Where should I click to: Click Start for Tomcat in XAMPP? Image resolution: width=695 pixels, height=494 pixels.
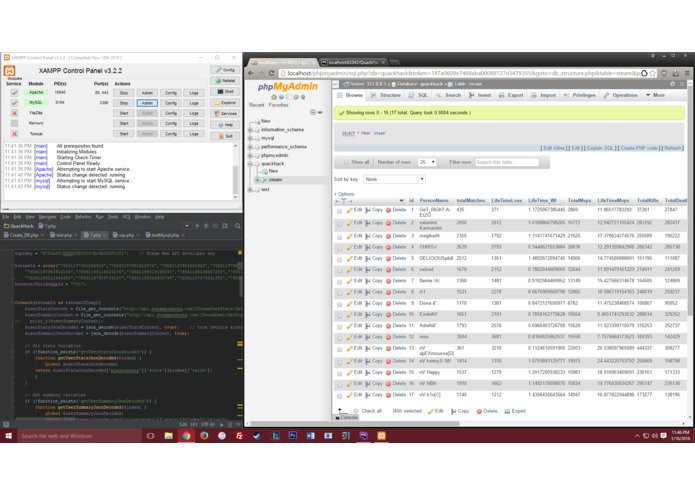[x=124, y=133]
